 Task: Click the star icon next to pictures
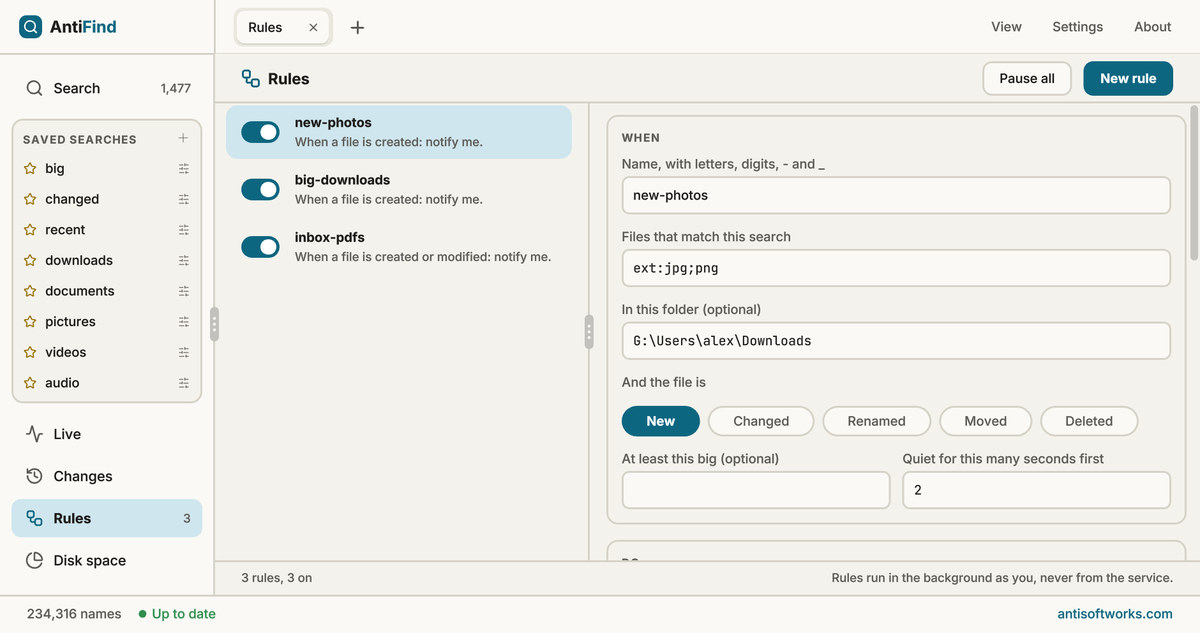point(30,322)
